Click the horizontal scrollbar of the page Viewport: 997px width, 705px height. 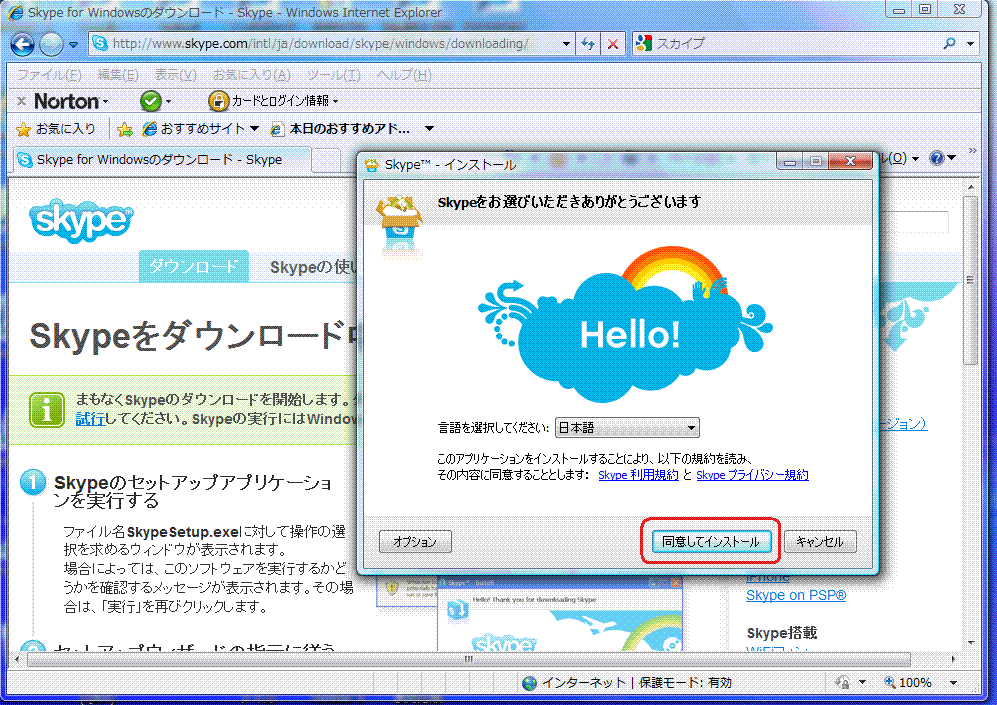coord(468,659)
